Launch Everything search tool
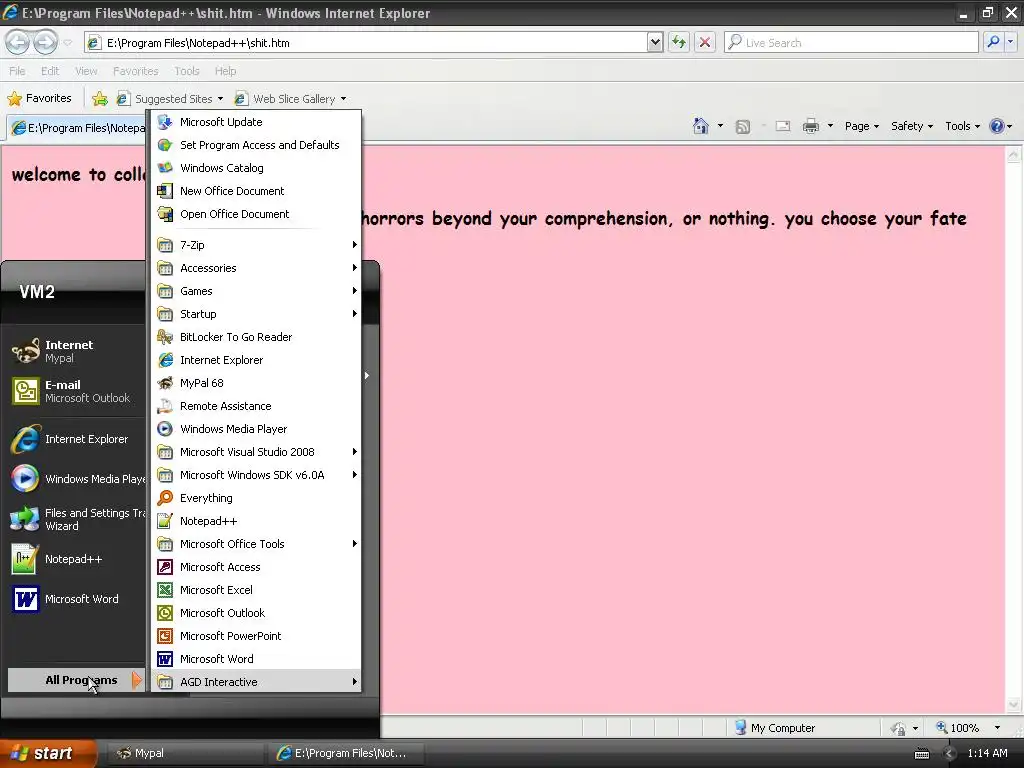Screen dimensions: 1024x768 coord(256,498)
